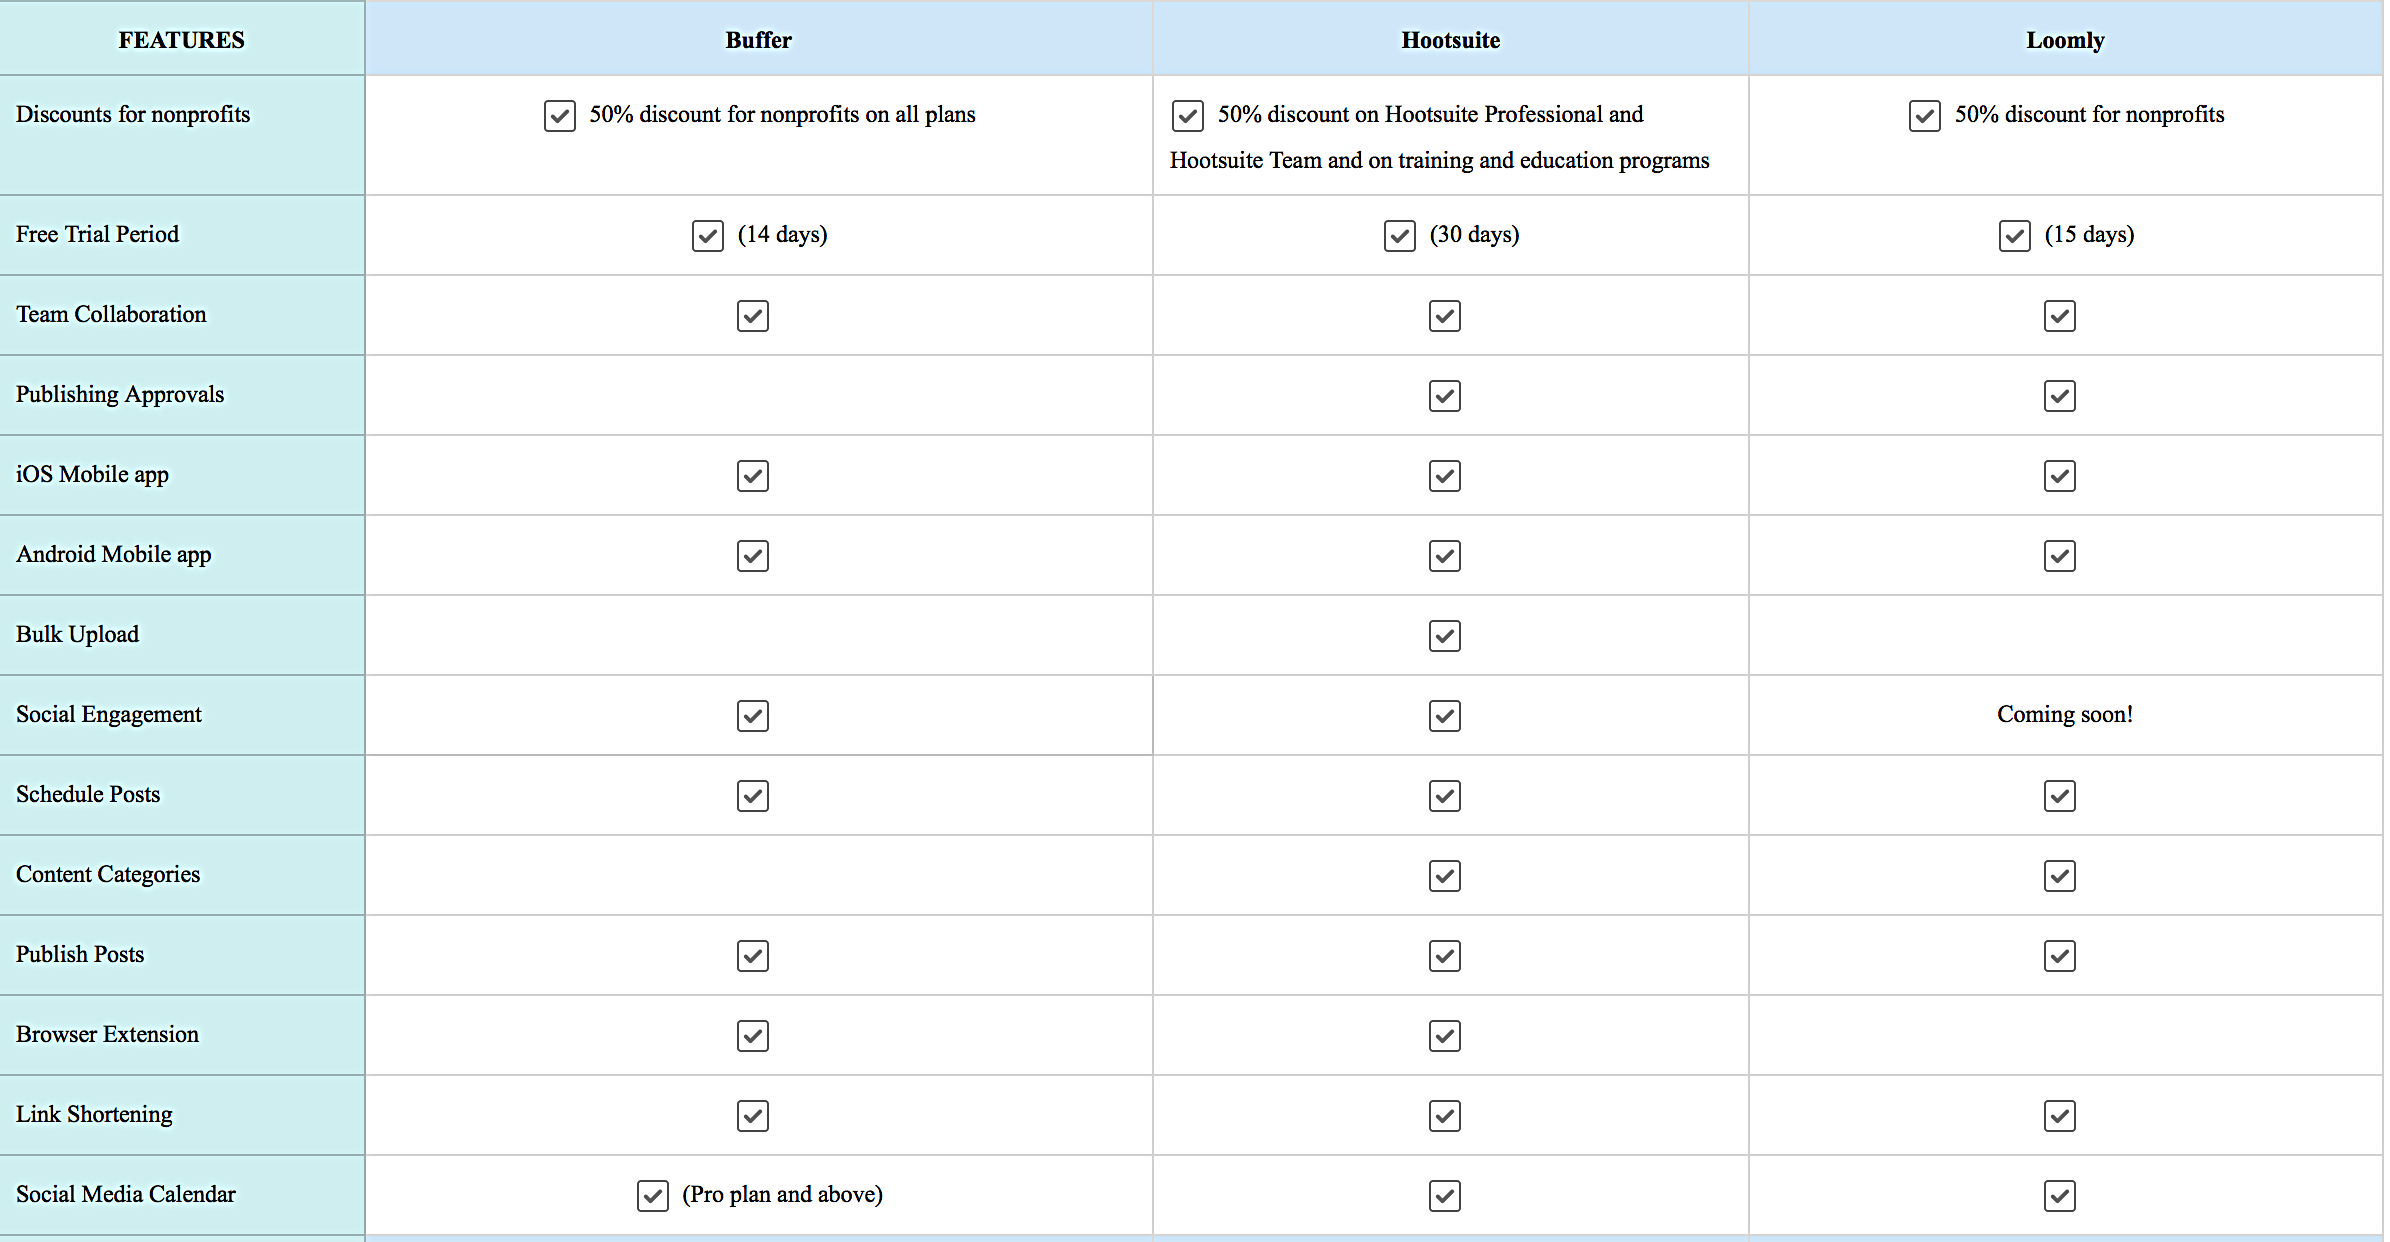Click Loomly's Social Media Calendar checkmark
Viewport: 2390px width, 1242px height.
pyautogui.click(x=2060, y=1196)
